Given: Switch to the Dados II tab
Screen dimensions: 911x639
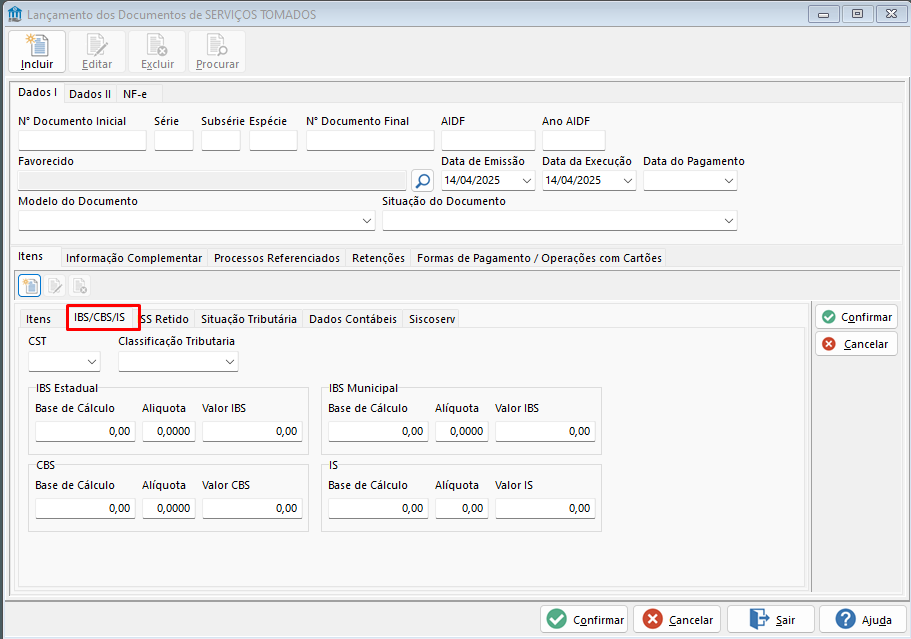Looking at the screenshot, I should [x=89, y=94].
